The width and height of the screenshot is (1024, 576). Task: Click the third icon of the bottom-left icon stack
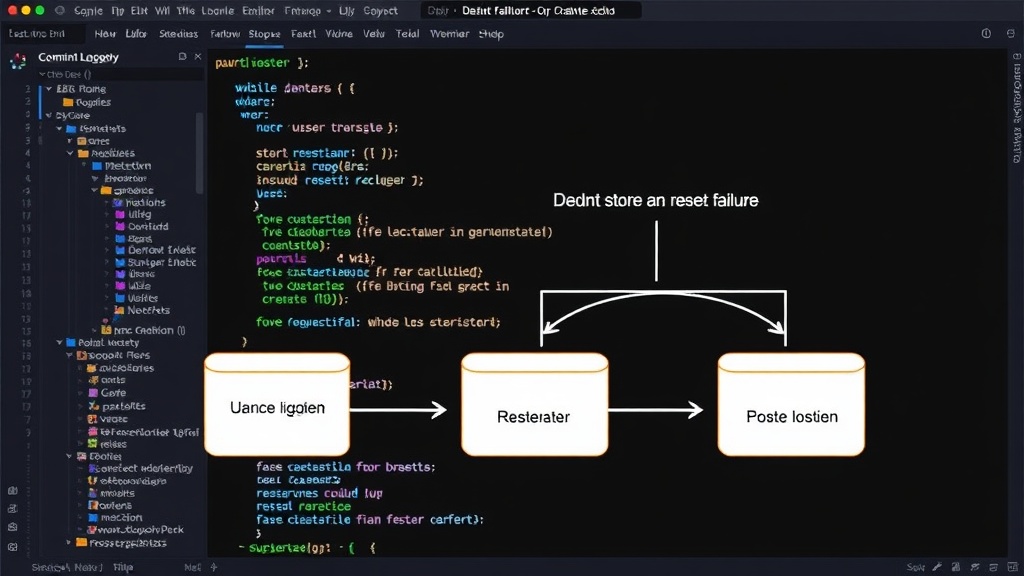tap(12, 527)
